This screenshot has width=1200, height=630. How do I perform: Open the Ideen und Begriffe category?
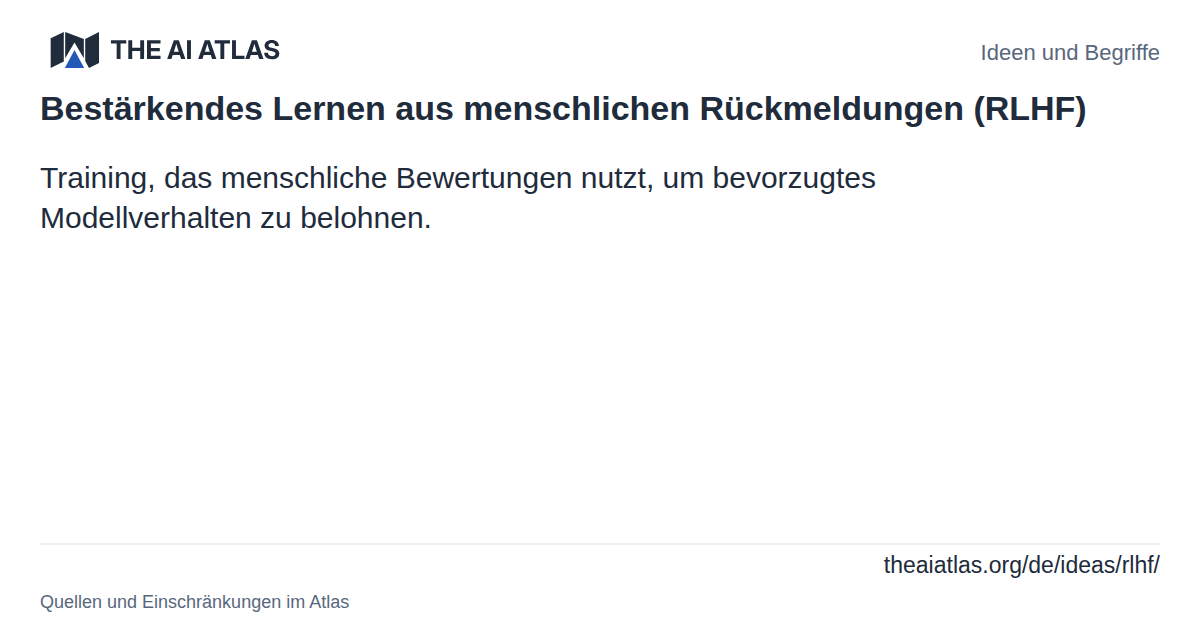click(1070, 53)
